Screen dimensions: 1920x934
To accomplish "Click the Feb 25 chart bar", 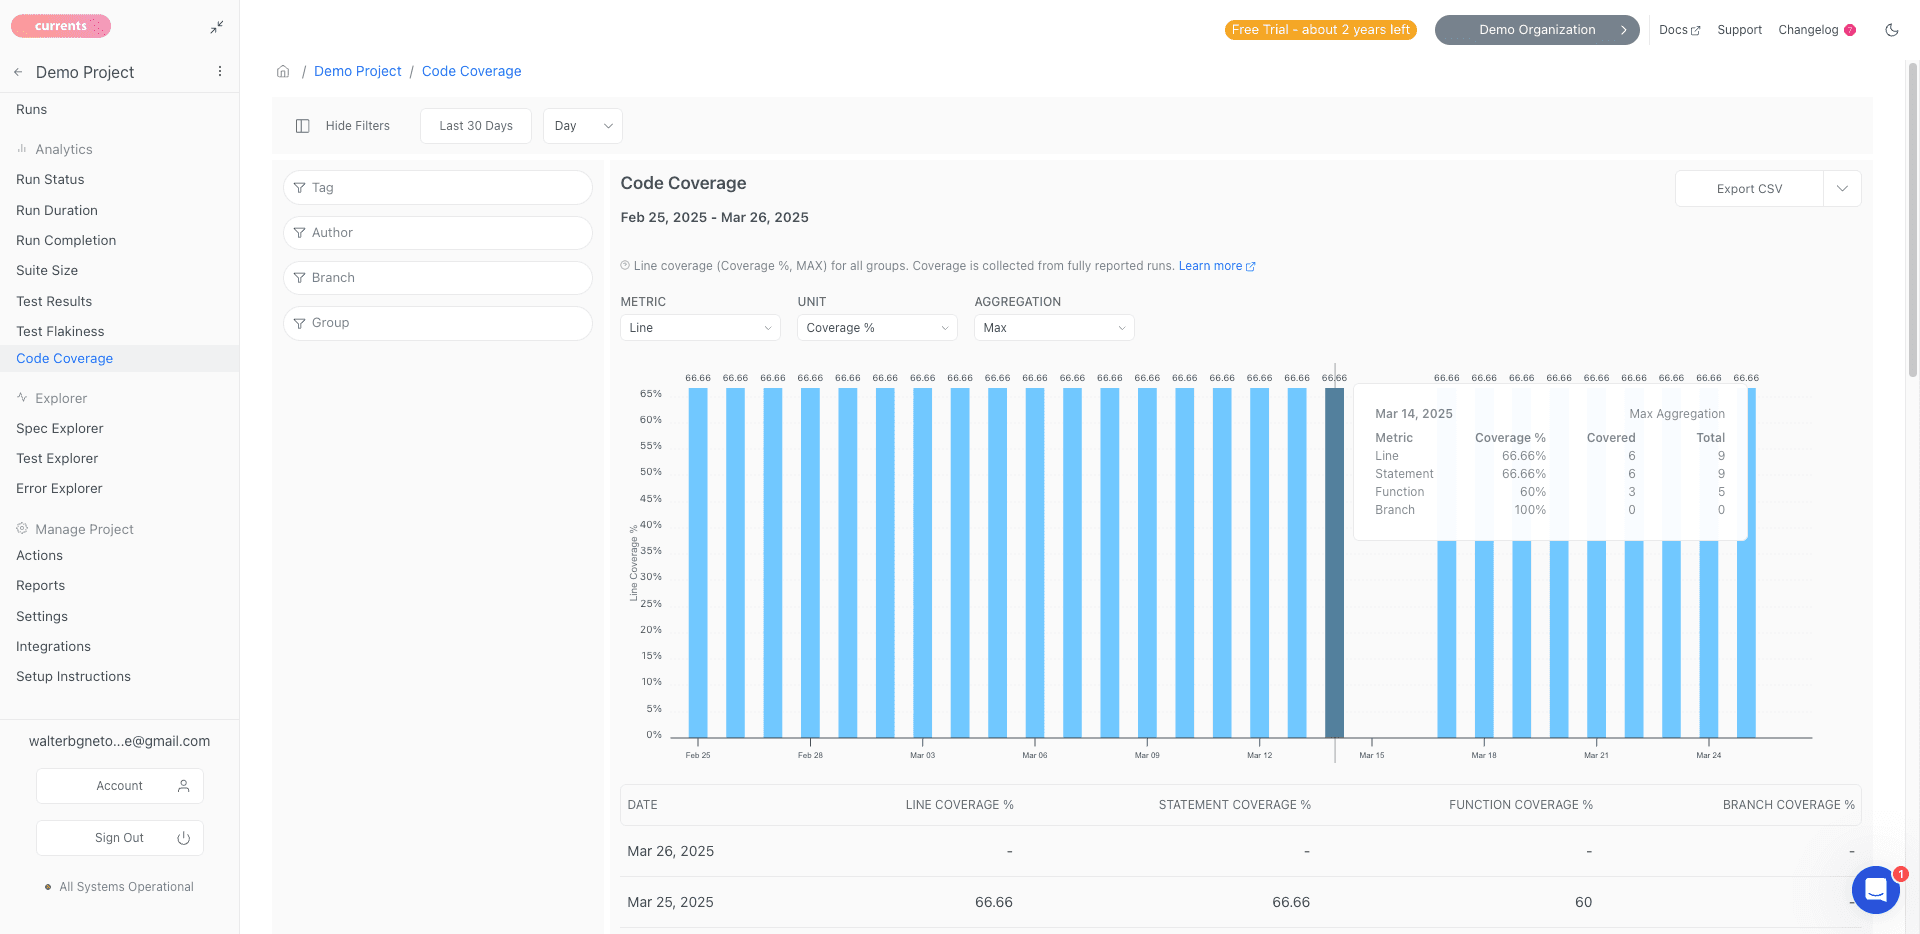I will (698, 563).
